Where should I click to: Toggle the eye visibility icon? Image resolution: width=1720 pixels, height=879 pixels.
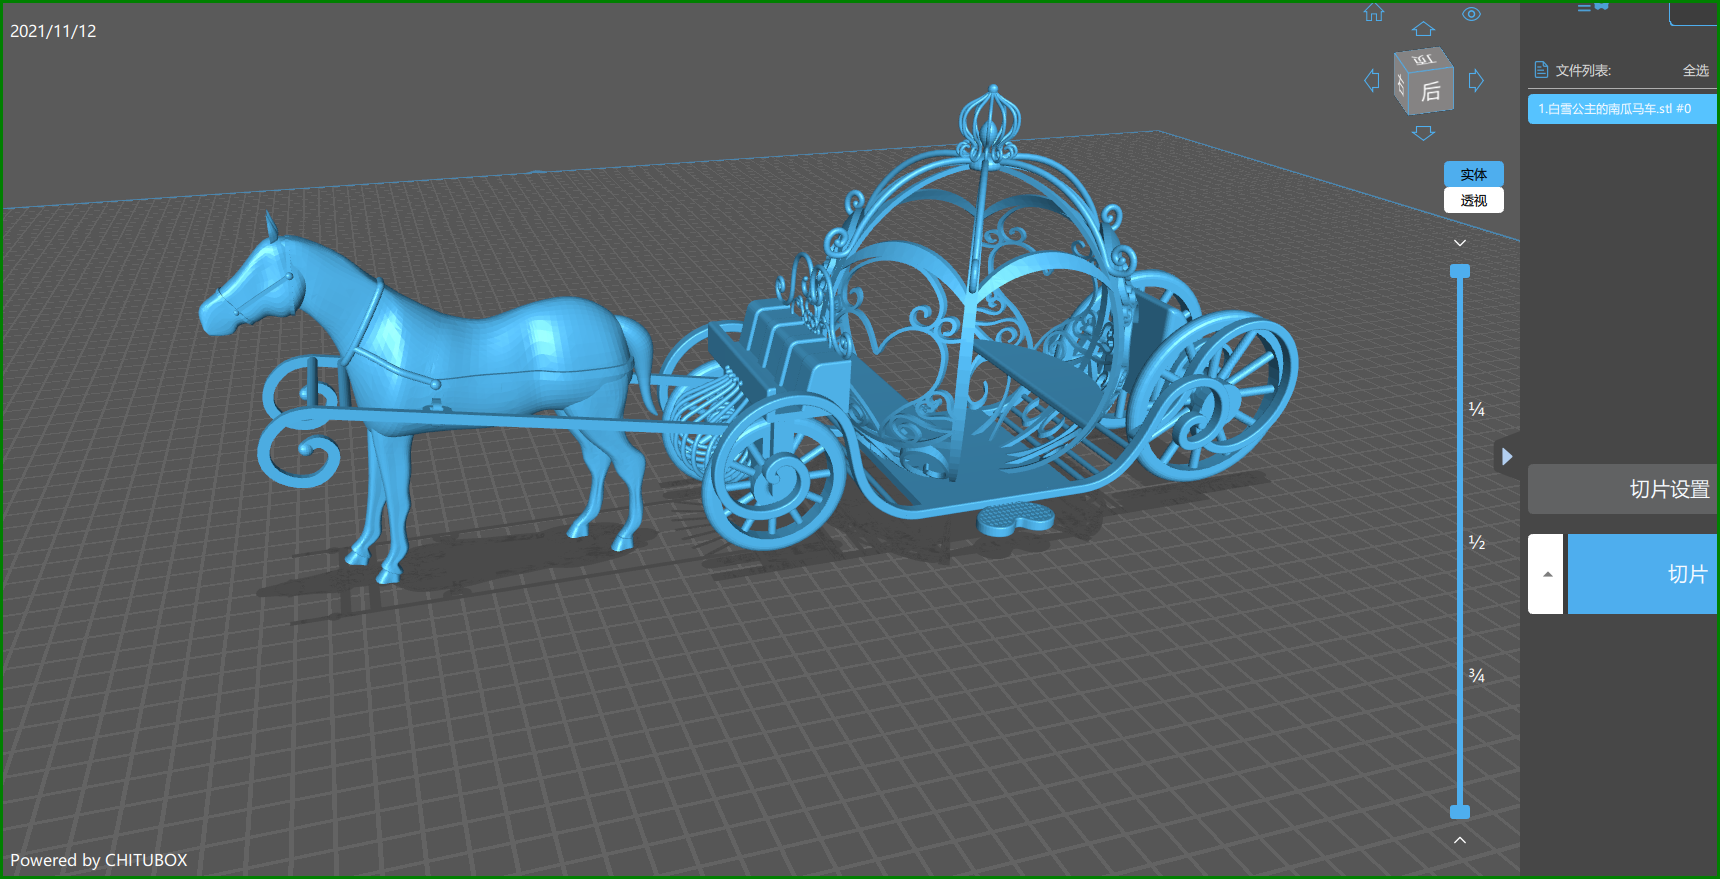coord(1471,14)
